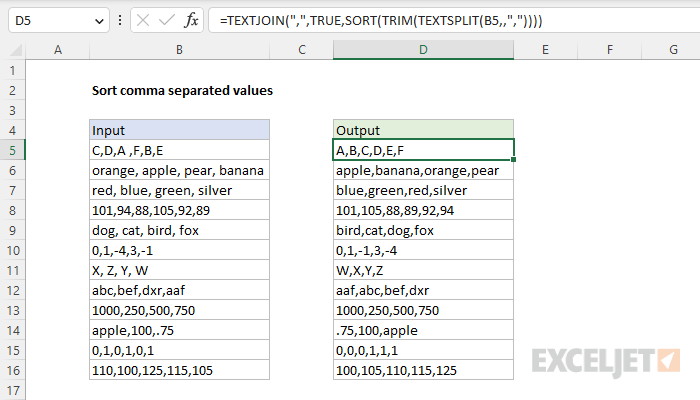Select row 17 header

coord(12,390)
